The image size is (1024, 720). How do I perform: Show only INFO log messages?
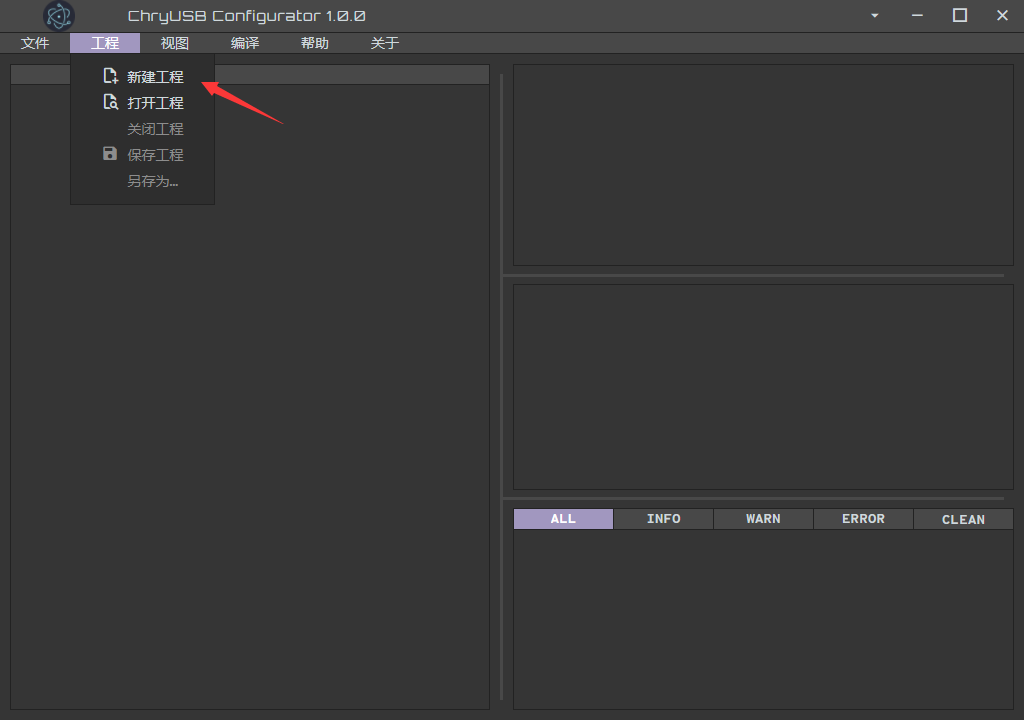coord(663,519)
